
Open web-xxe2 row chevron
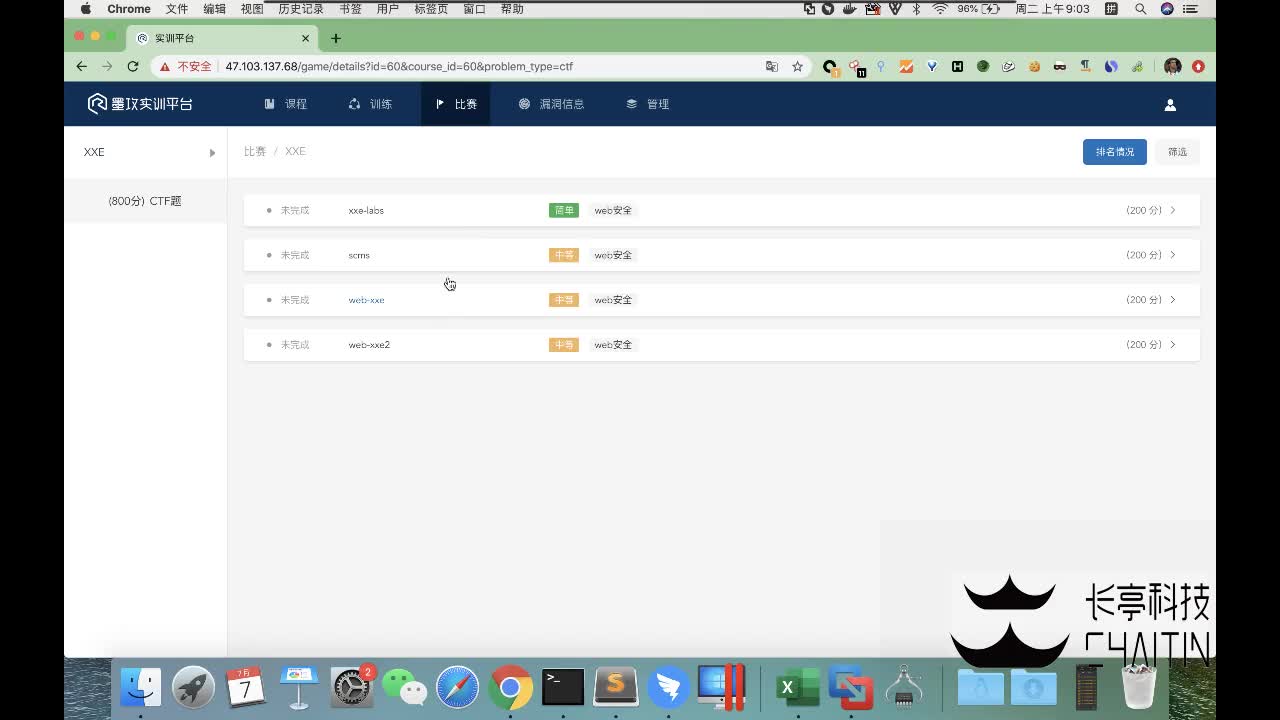[x=1173, y=345]
